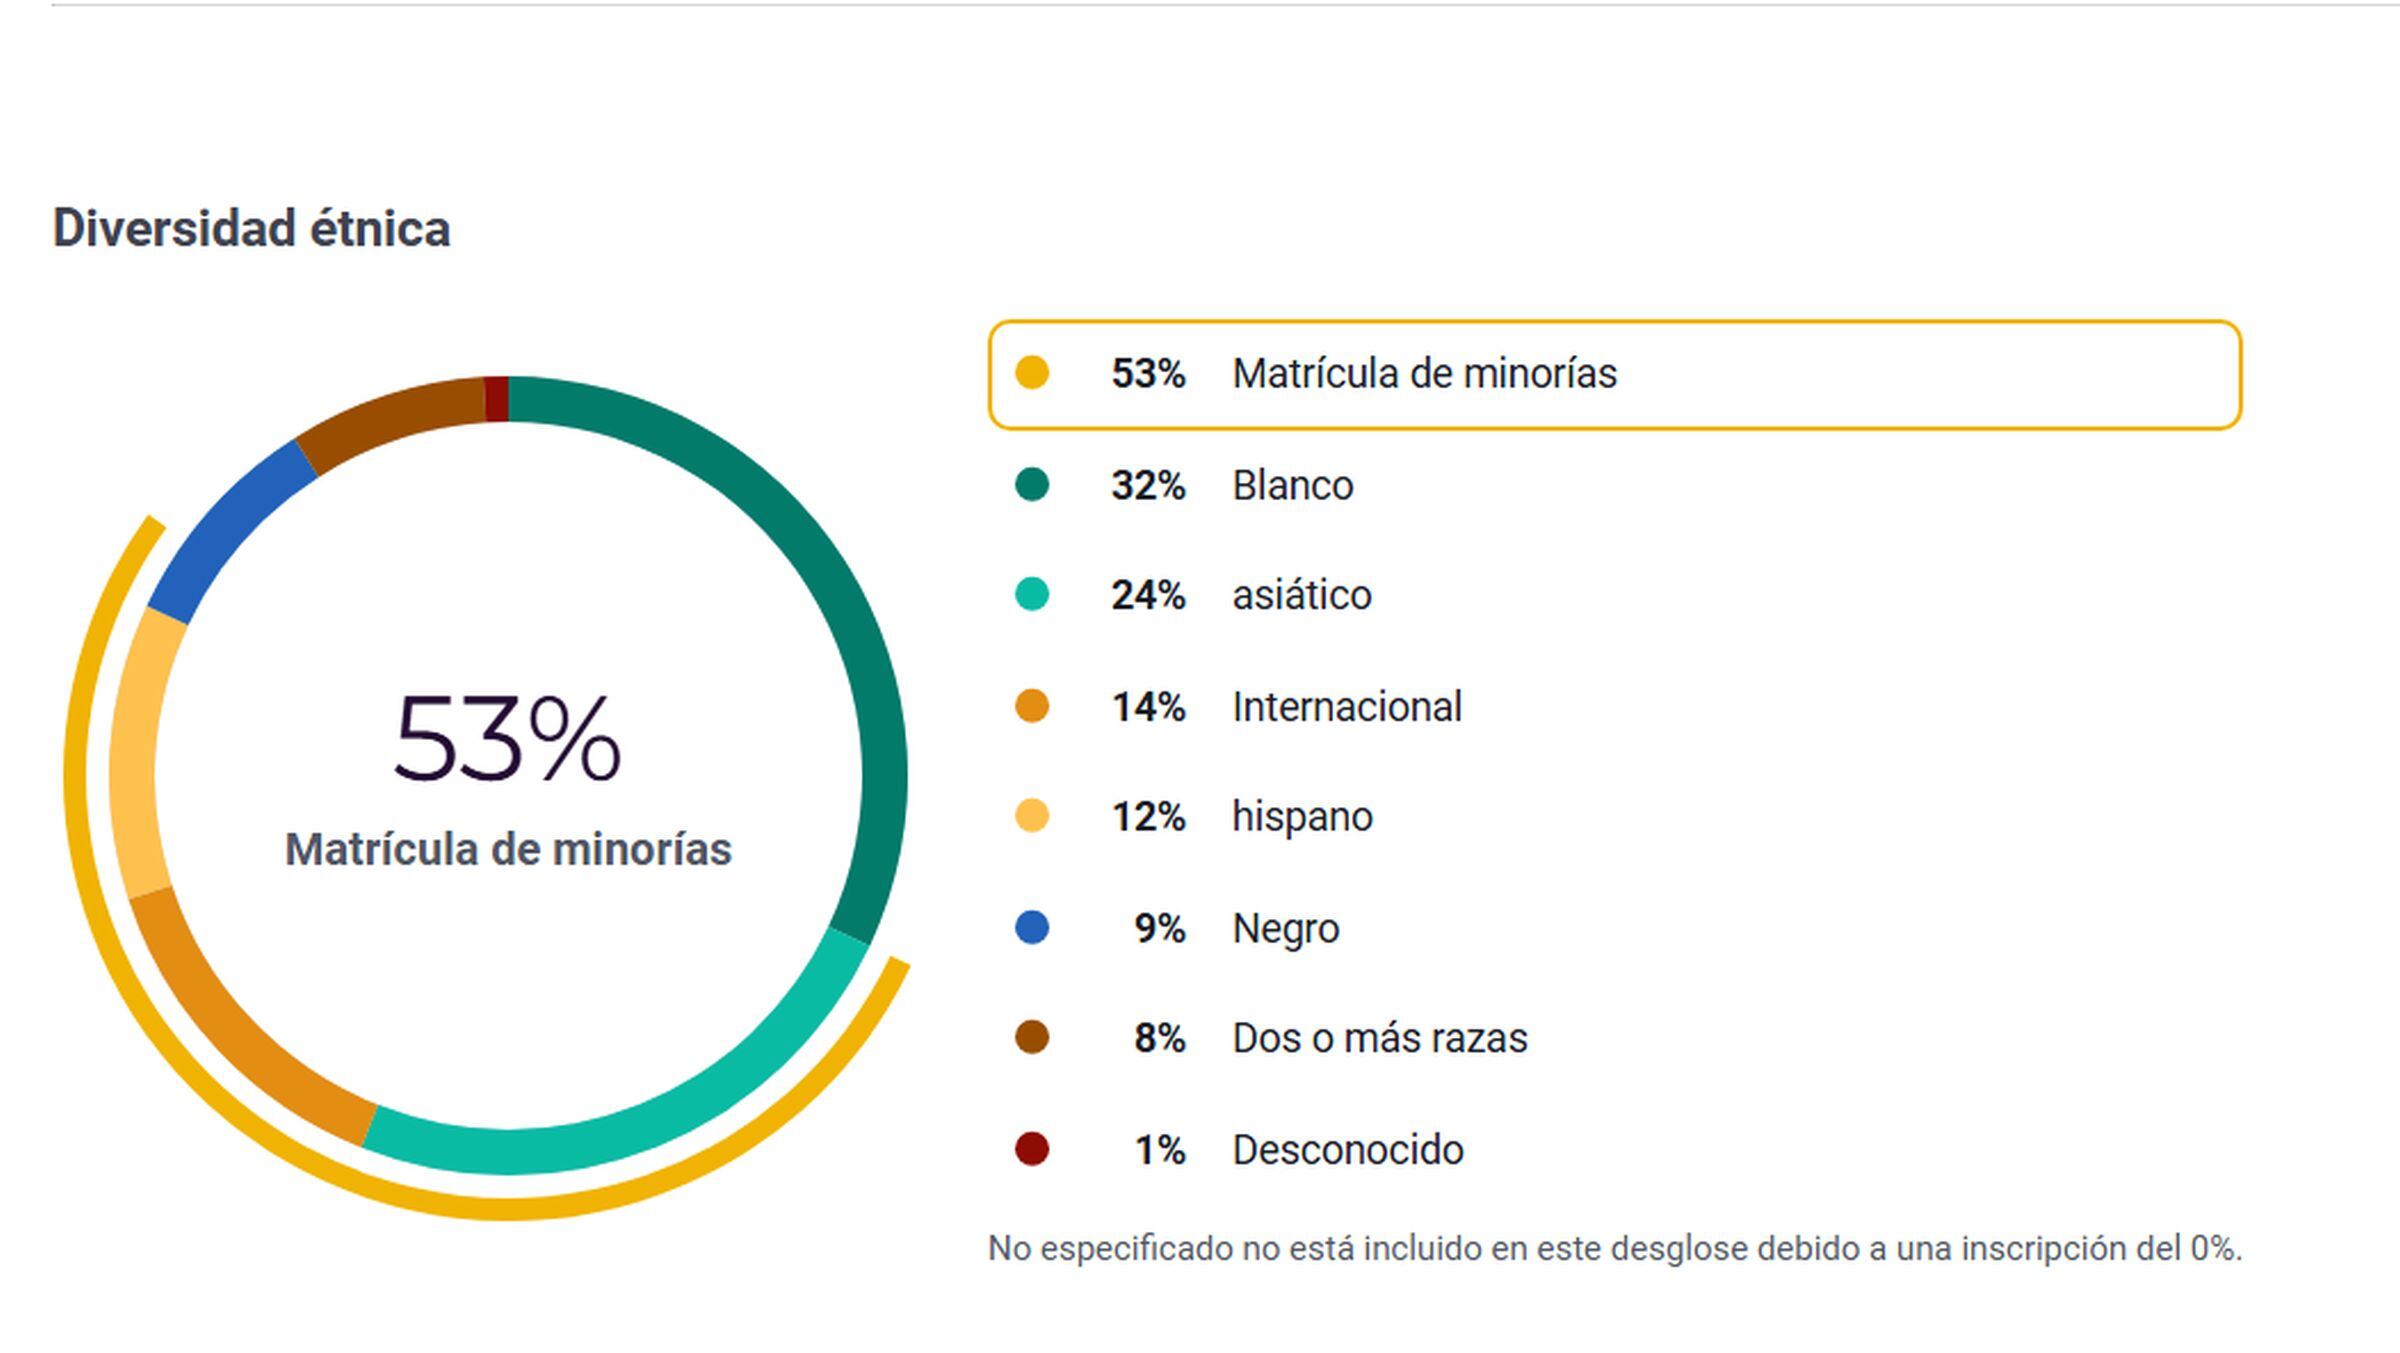The height and width of the screenshot is (1353, 2400).
Task: Click the 53% figure in the donut center
Action: pyautogui.click(x=507, y=740)
